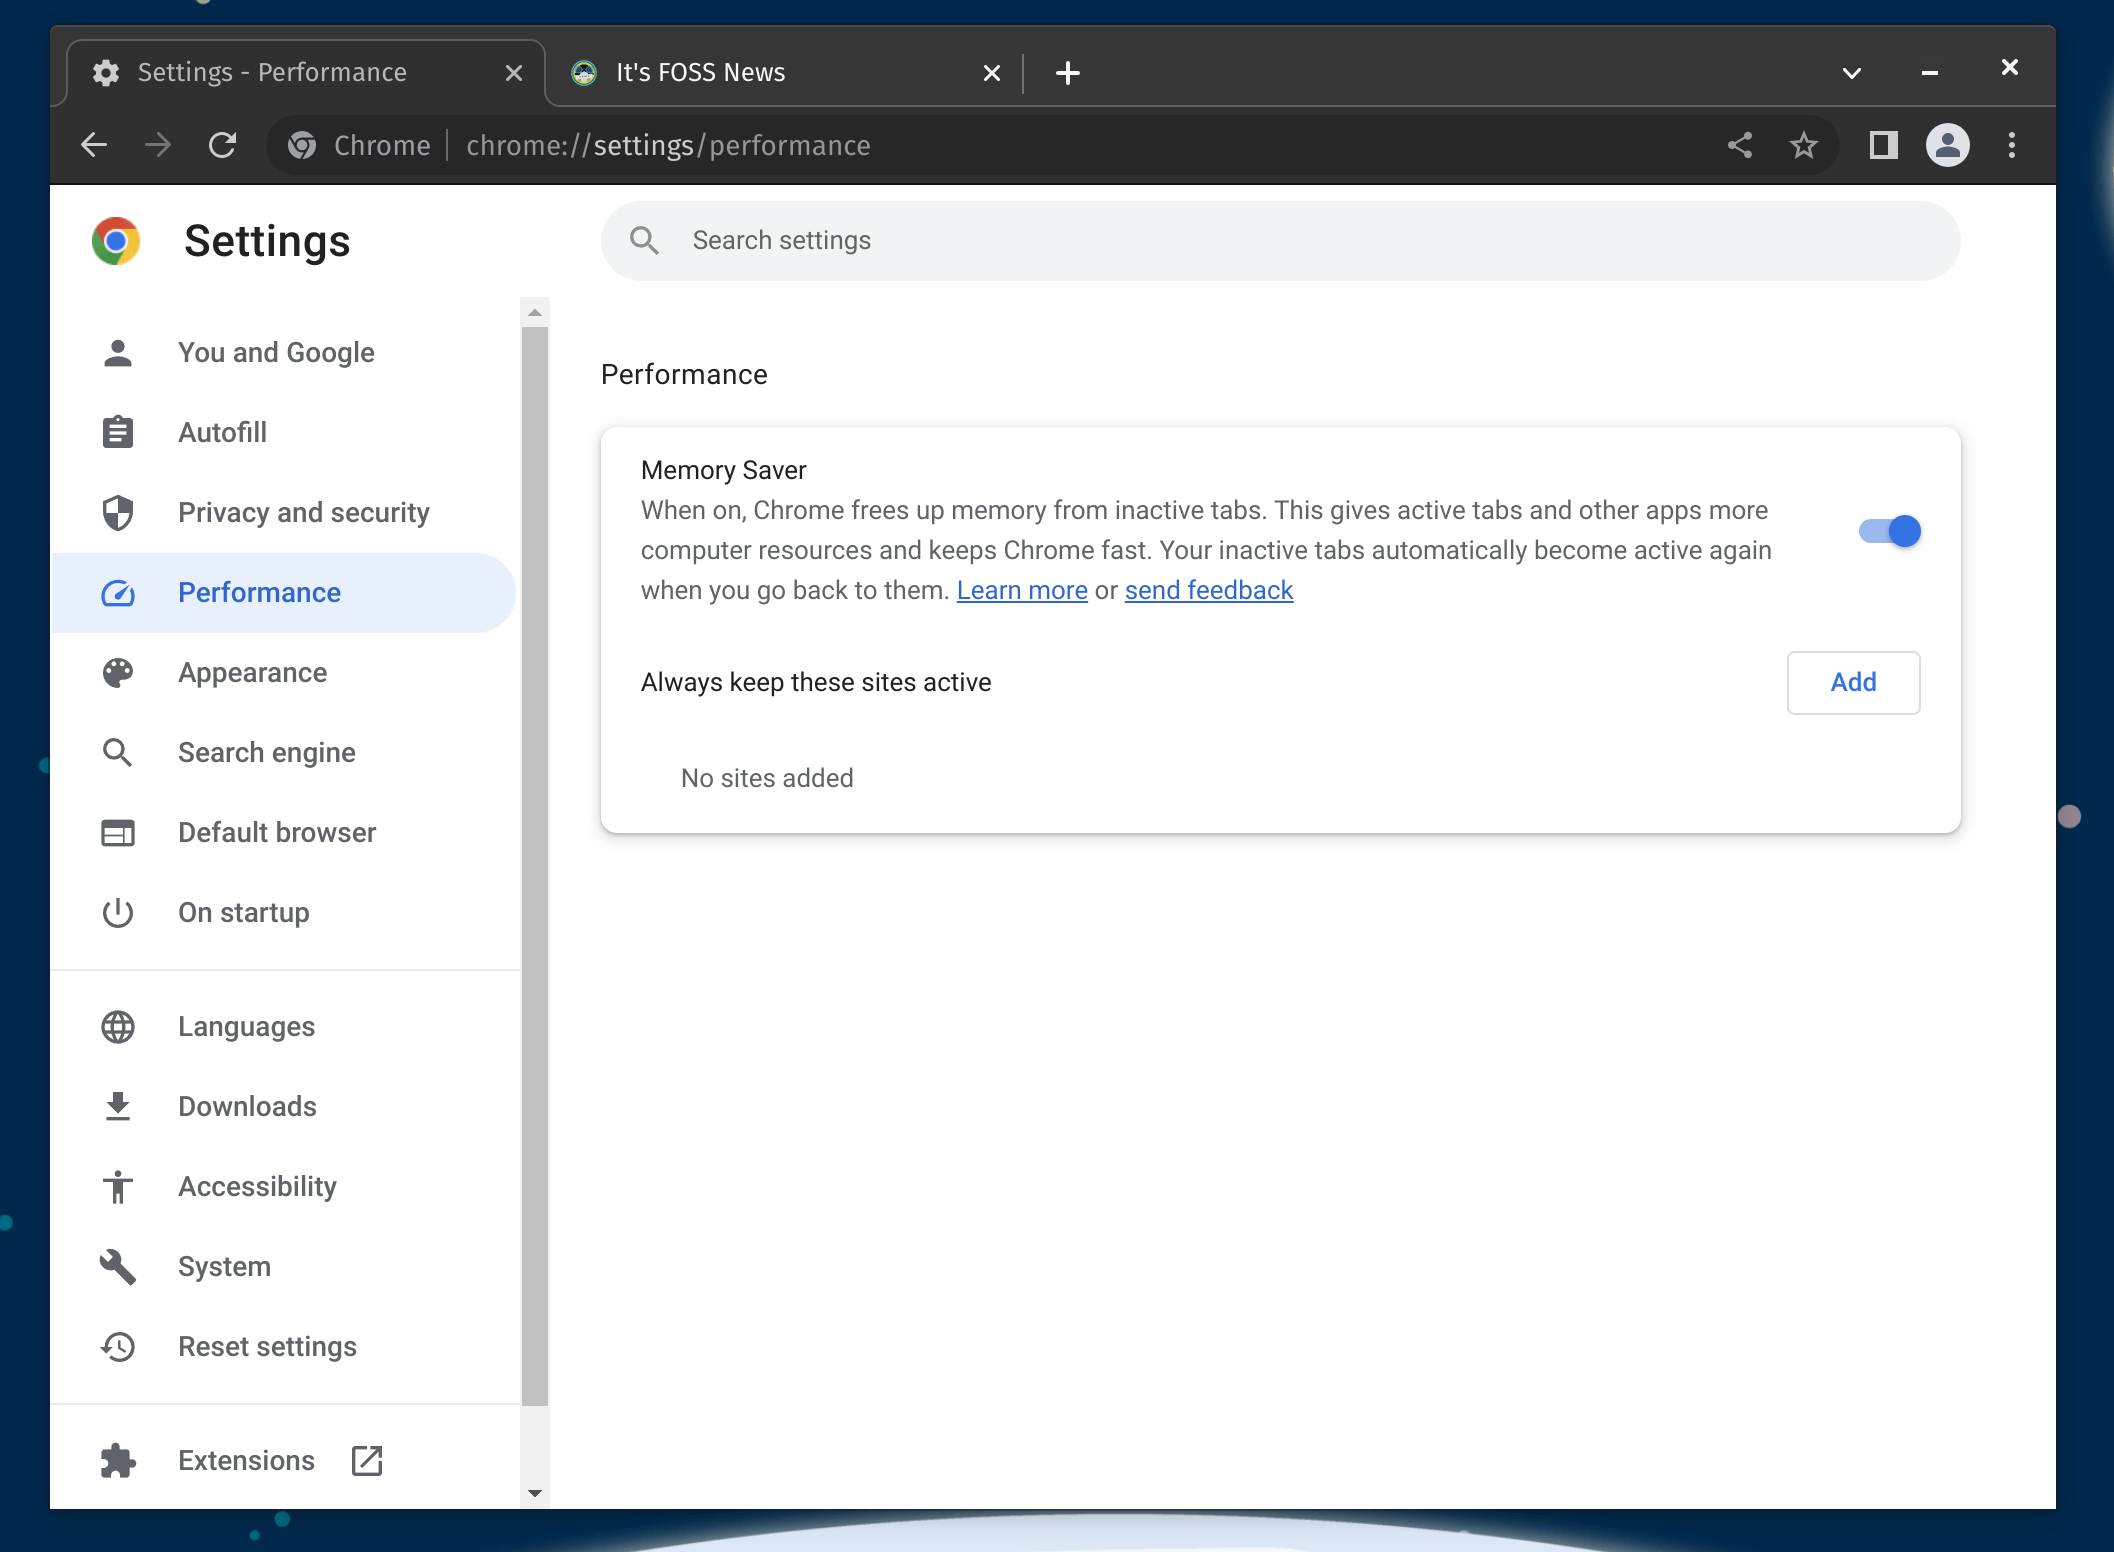
Task: Click the System wrench icon
Action: click(117, 1266)
